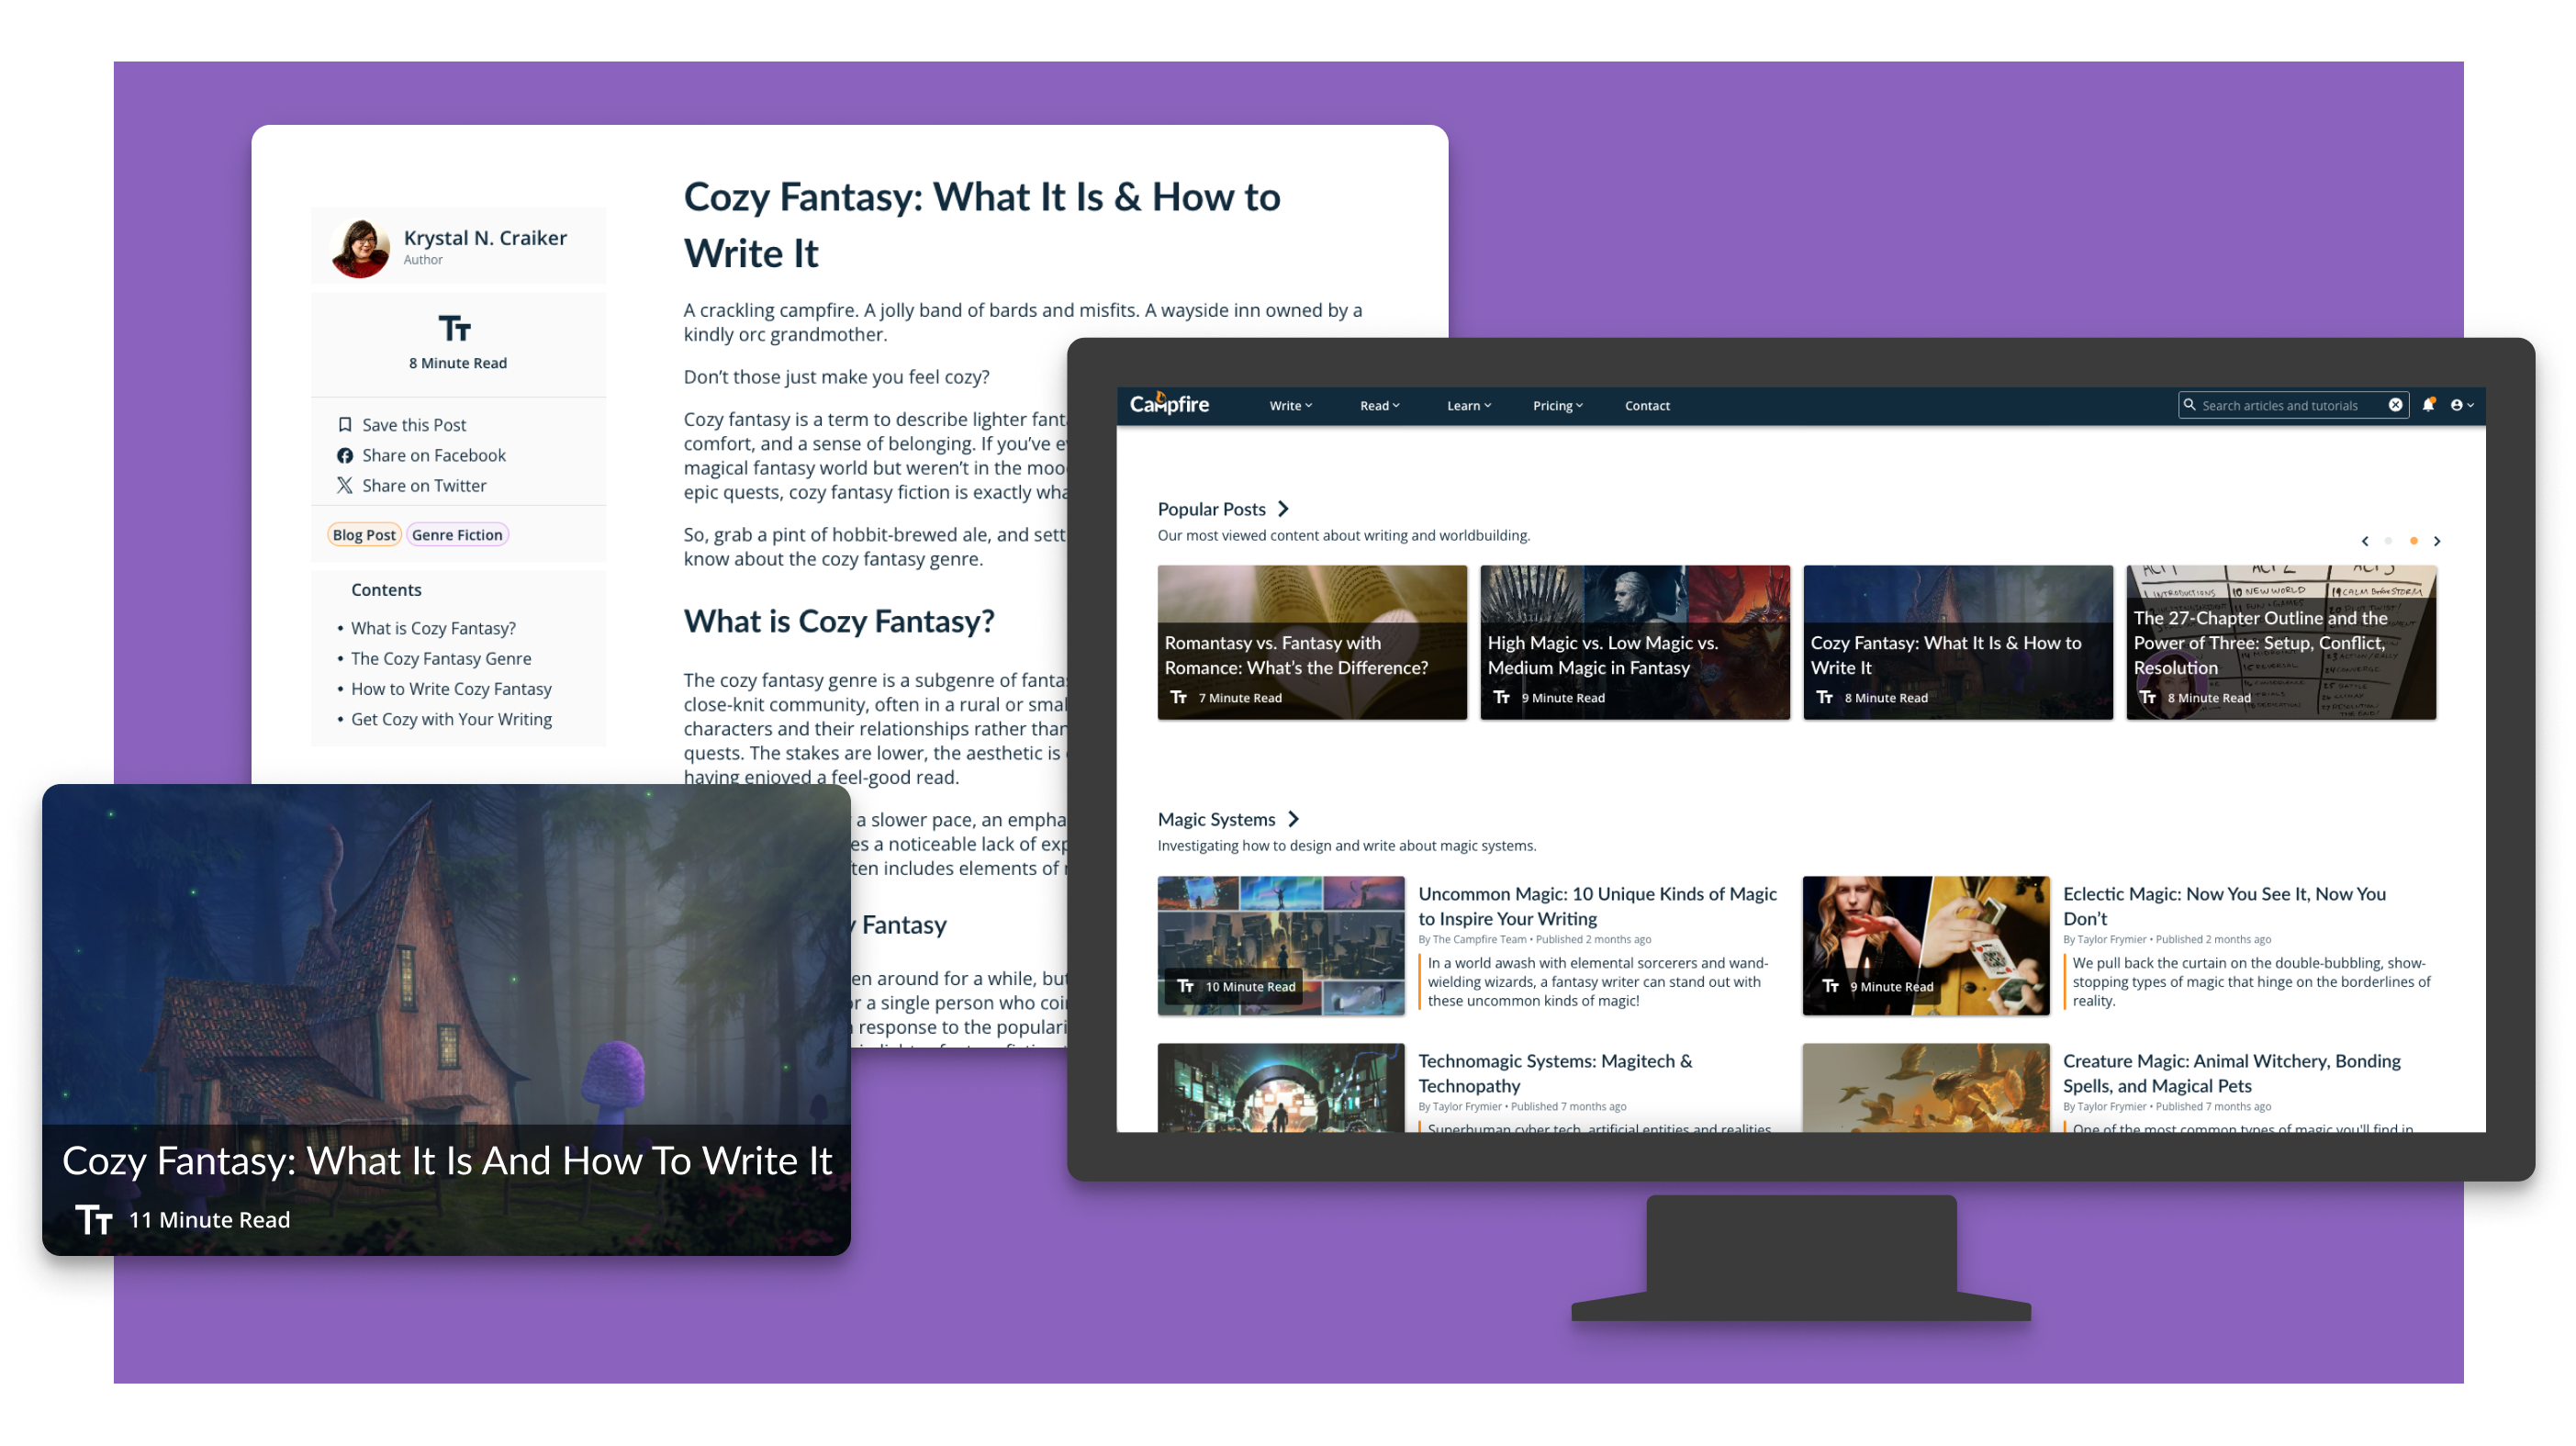The width and height of the screenshot is (2576, 1446).
Task: Click Genre Fiction tag button on post
Action: pos(456,534)
